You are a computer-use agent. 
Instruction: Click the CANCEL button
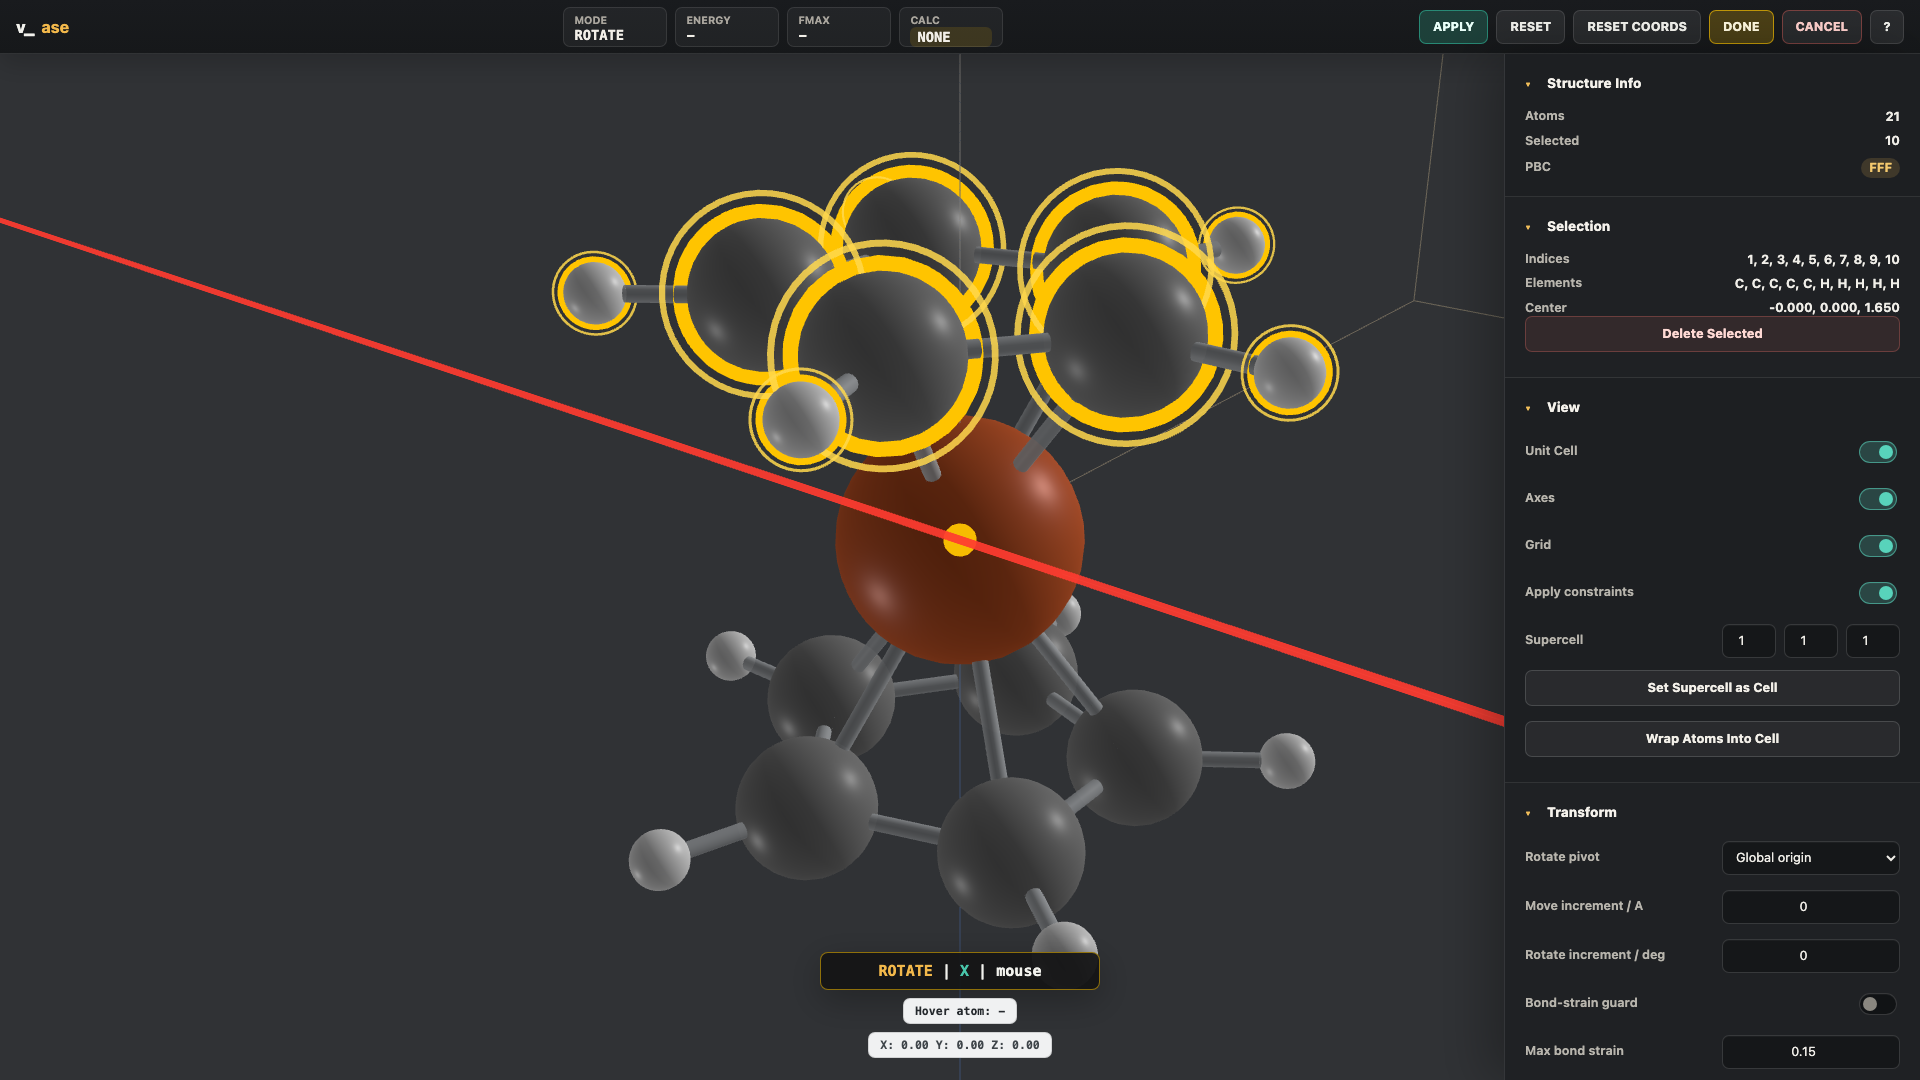click(1820, 27)
